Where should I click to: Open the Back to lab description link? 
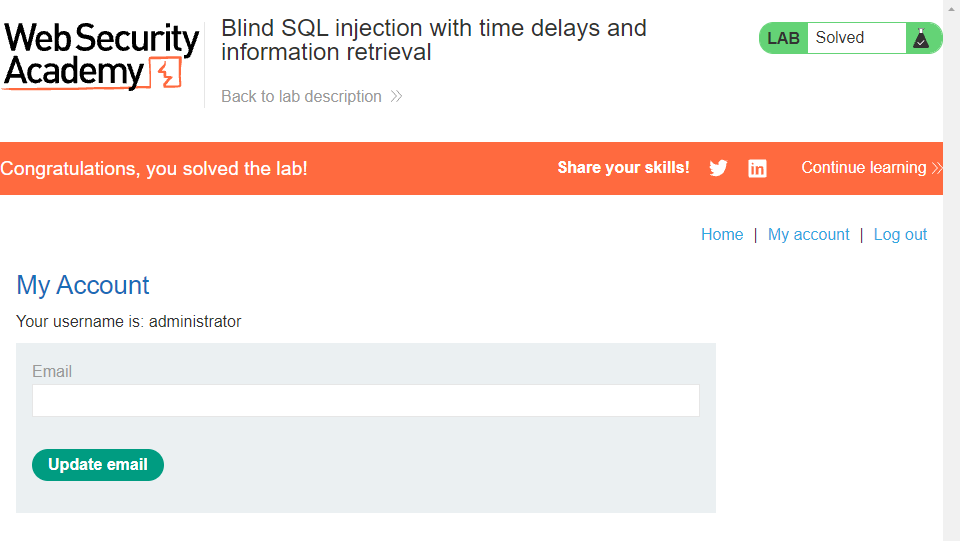click(301, 97)
